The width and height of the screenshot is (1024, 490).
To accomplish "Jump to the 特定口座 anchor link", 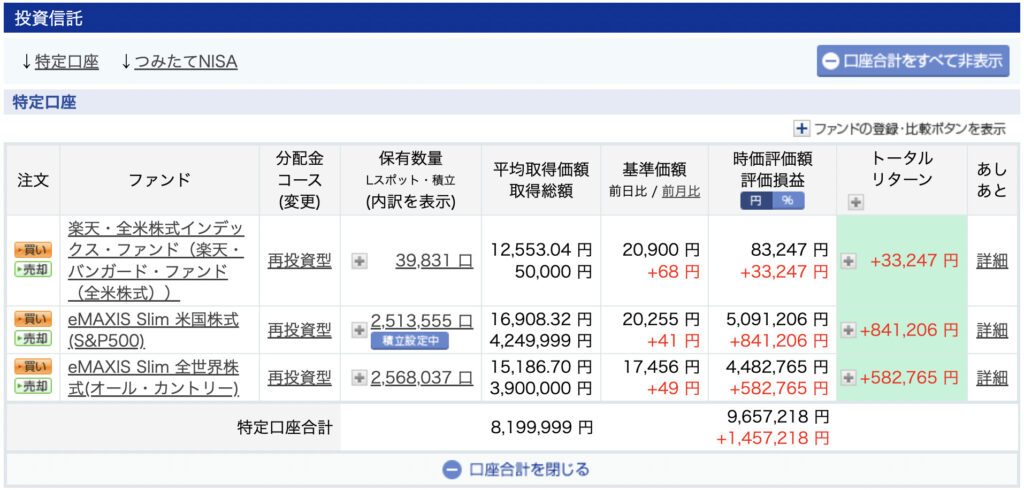I will [67, 62].
